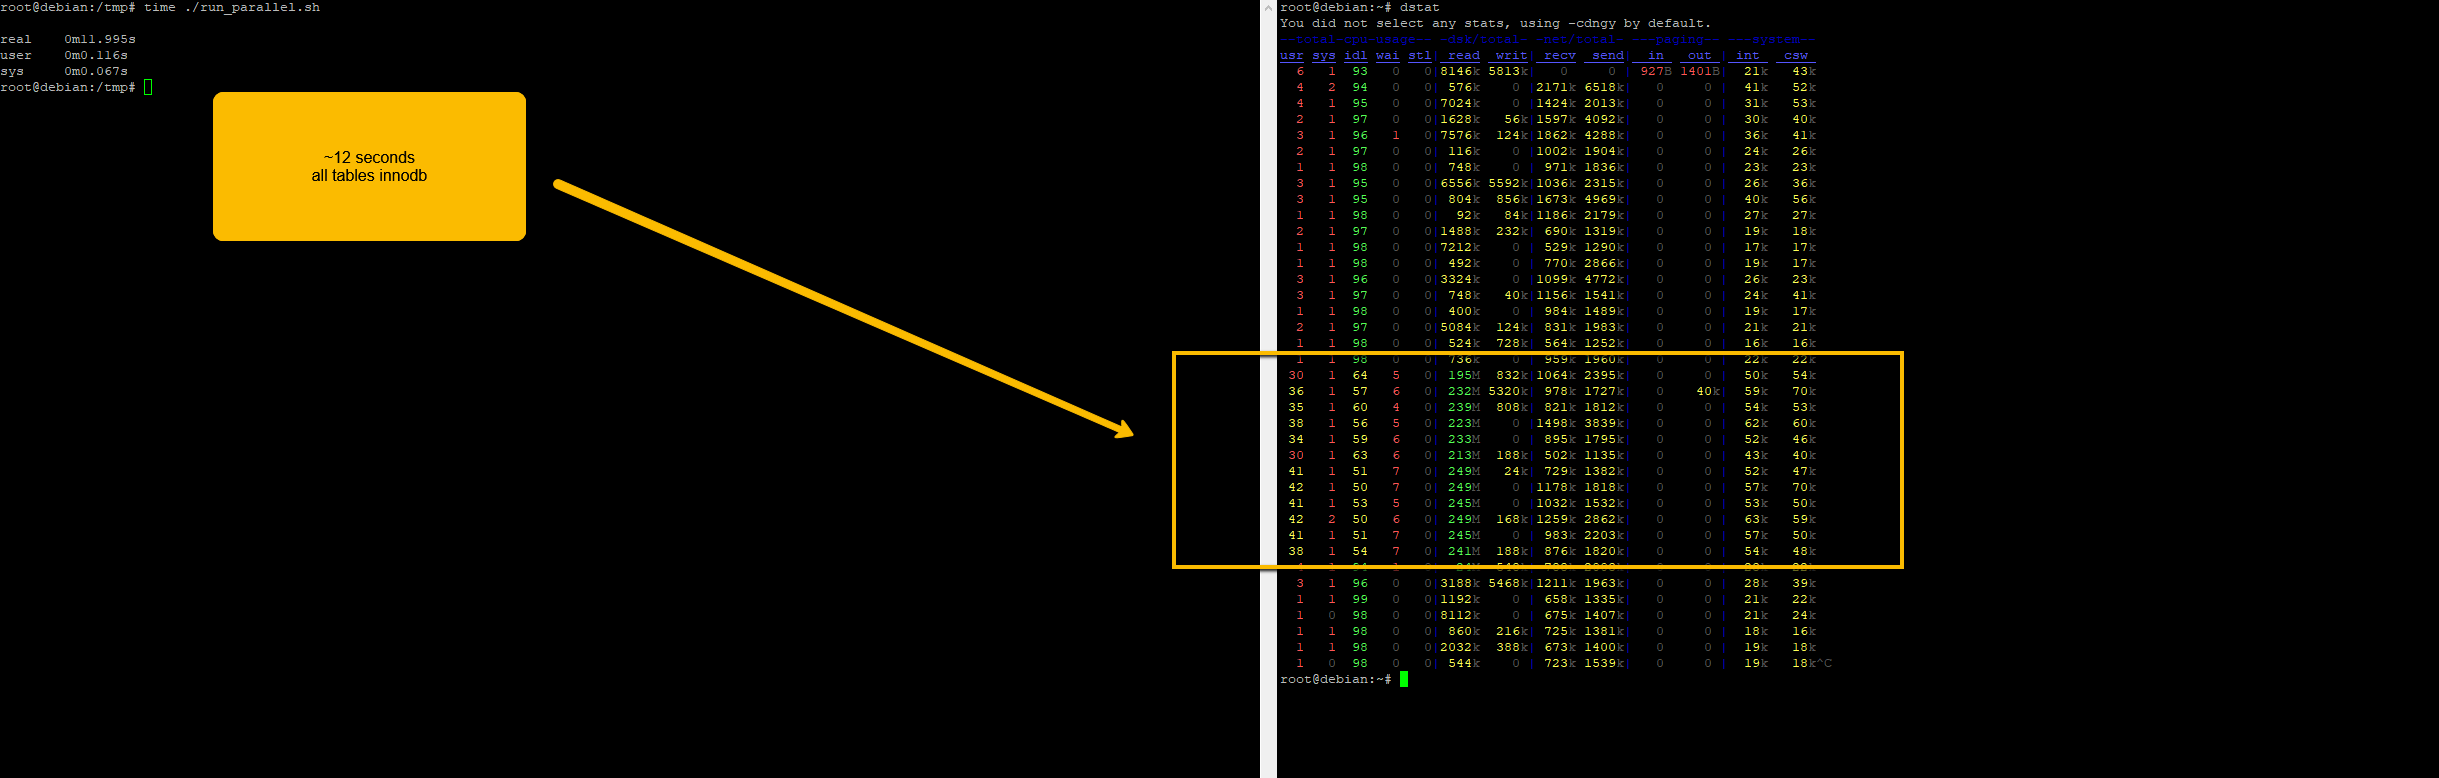The width and height of the screenshot is (2439, 778).
Task: Select the 'writ' disk column header
Action: (1511, 56)
